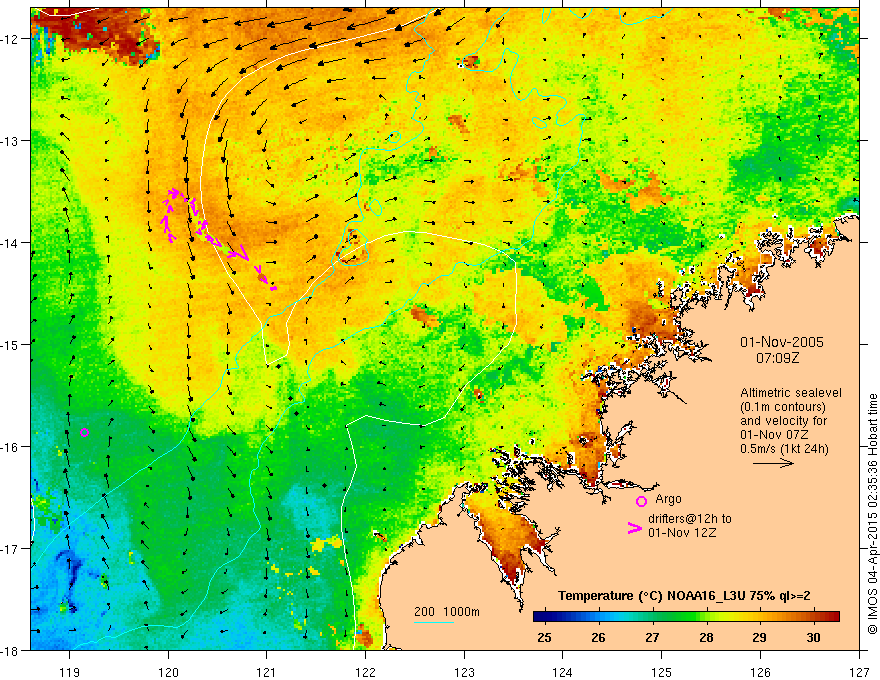Click the '-13' latitude axis label
The width and height of the screenshot is (880, 680).
[x=11, y=140]
